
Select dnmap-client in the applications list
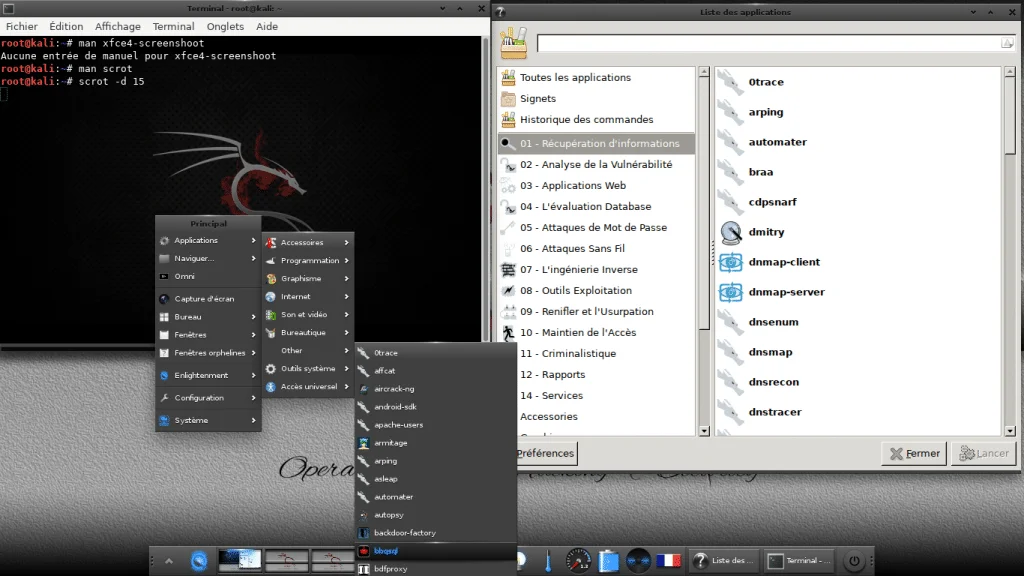pos(858,263)
